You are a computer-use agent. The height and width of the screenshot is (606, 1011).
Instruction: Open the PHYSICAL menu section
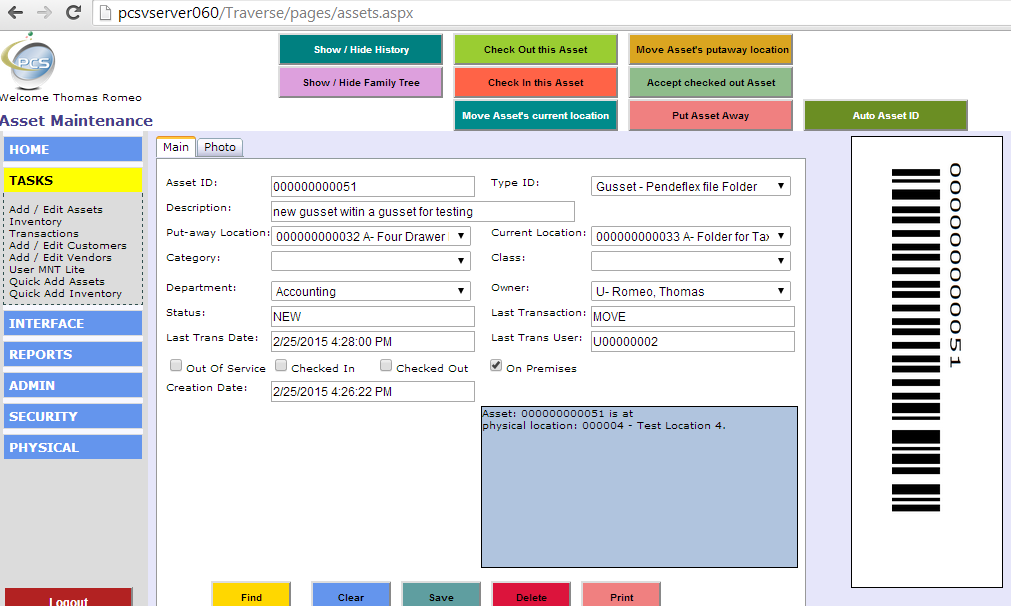point(73,447)
